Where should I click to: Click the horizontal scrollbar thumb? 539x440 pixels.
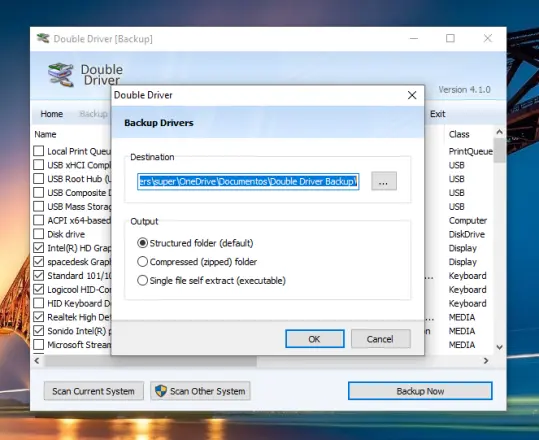[150, 361]
